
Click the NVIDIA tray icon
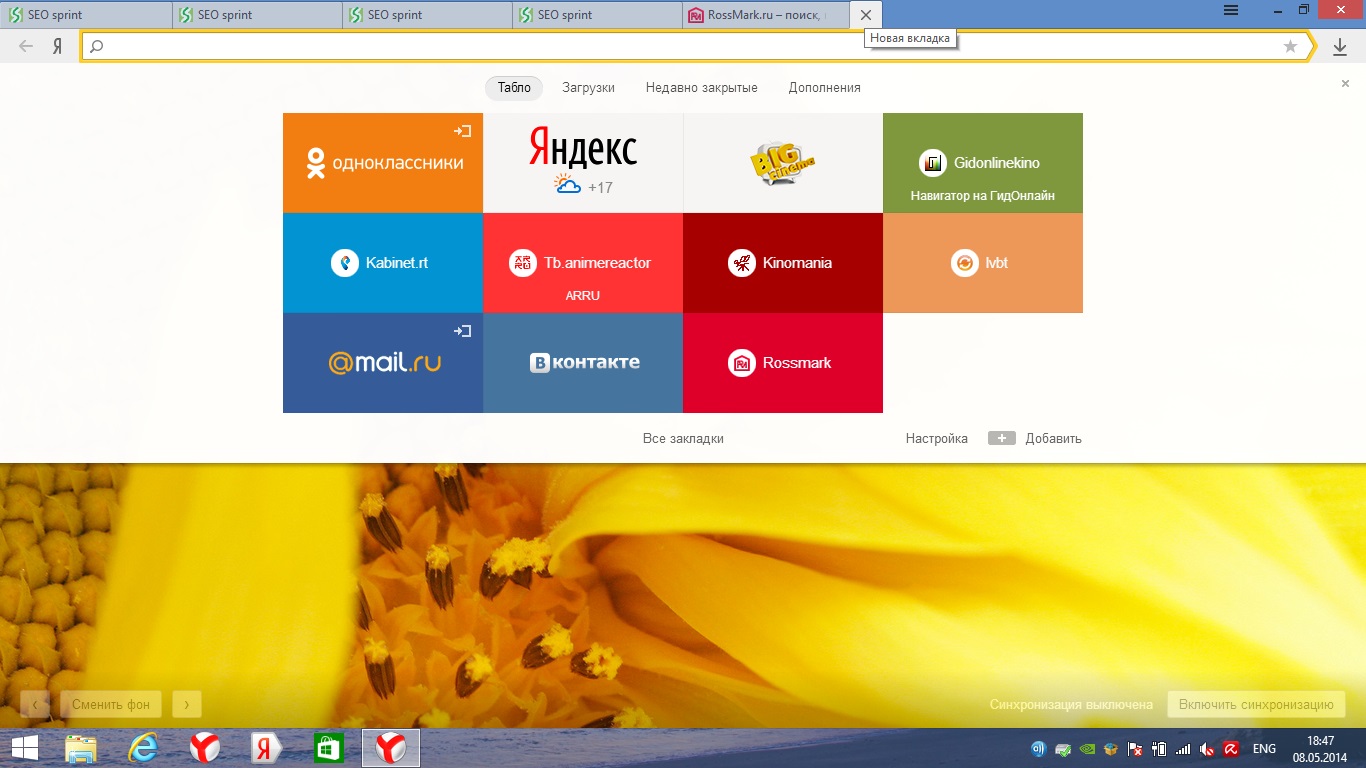[x=1087, y=748]
